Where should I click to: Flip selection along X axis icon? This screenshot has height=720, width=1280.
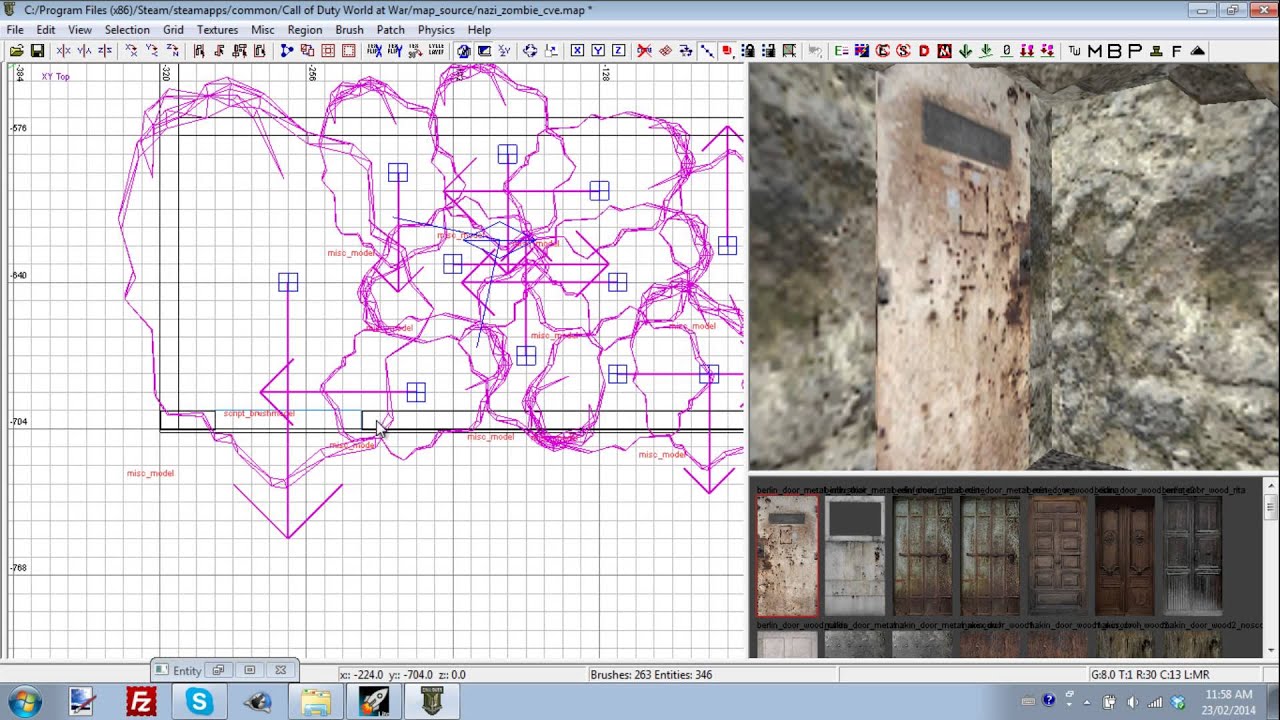point(63,51)
